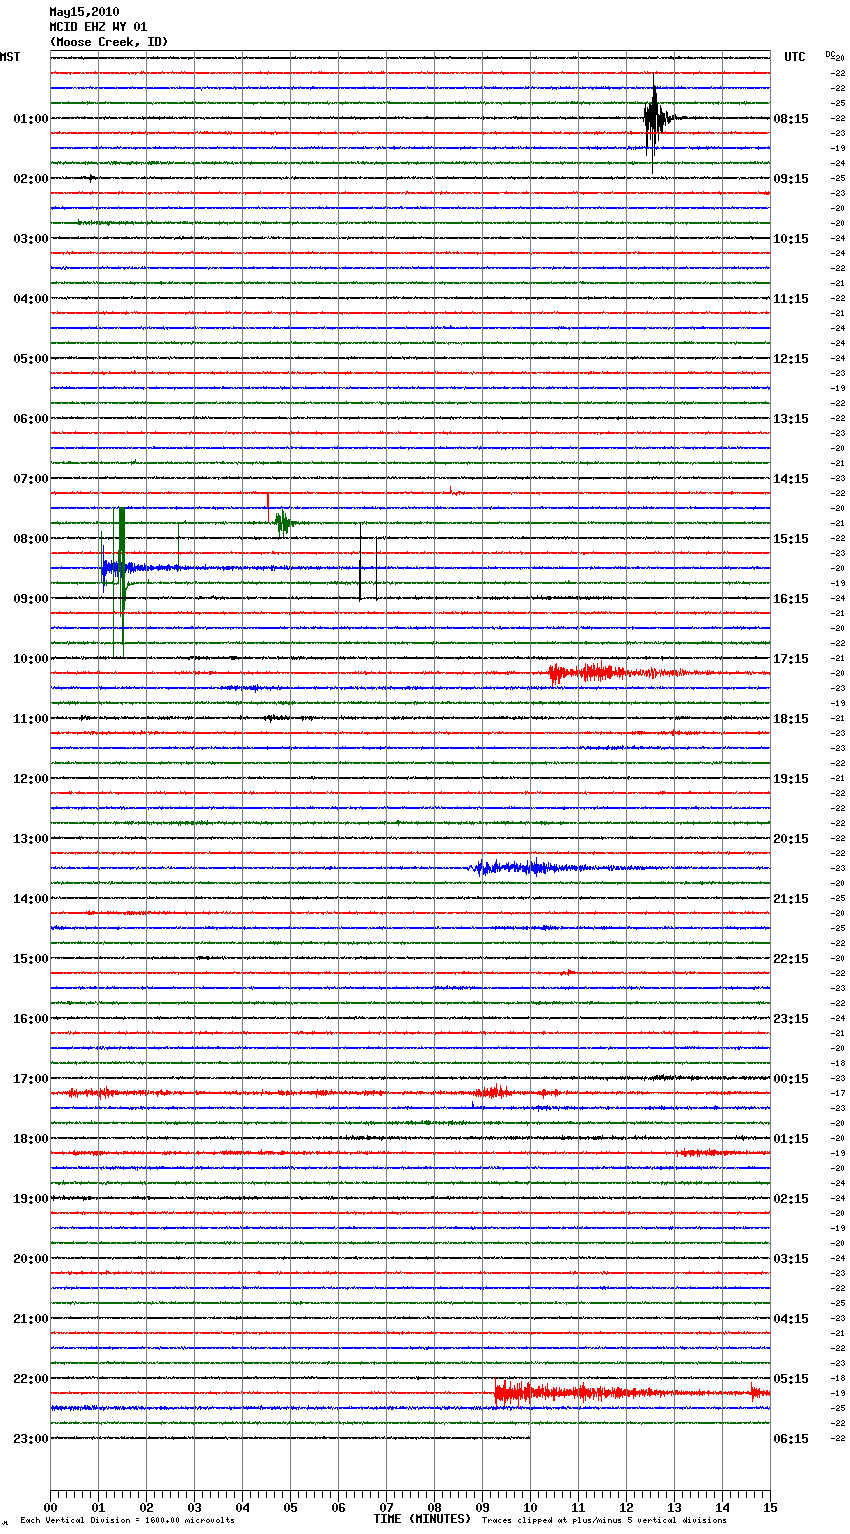Click the station code MCID EHZ WY 01

click(98, 27)
